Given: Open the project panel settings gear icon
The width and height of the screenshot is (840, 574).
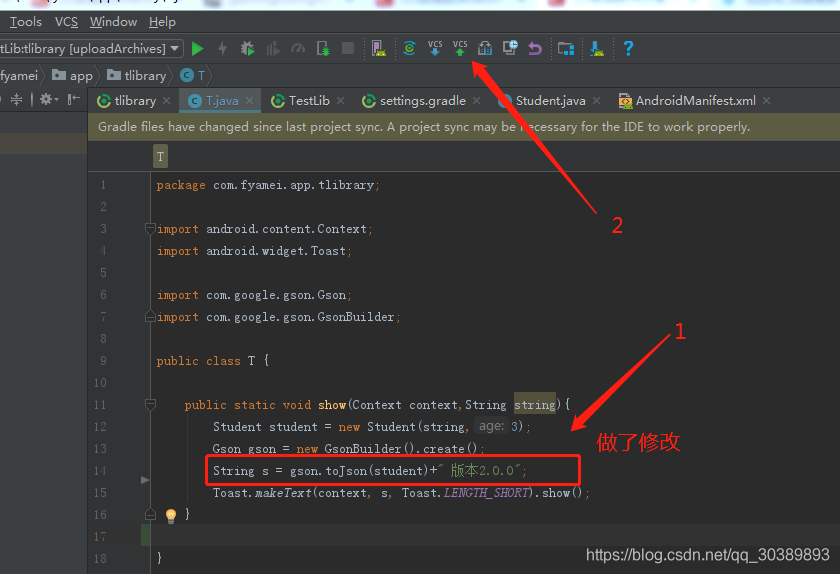Looking at the screenshot, I should point(48,99).
